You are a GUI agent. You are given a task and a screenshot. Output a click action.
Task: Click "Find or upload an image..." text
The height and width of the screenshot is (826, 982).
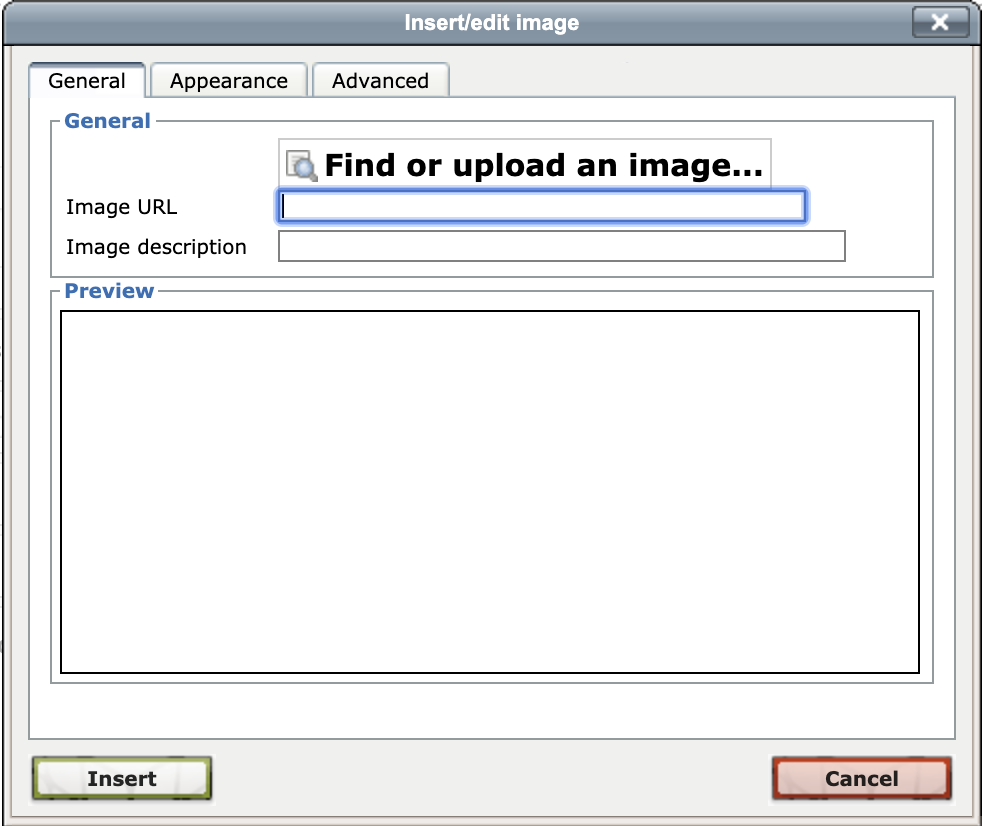click(543, 165)
